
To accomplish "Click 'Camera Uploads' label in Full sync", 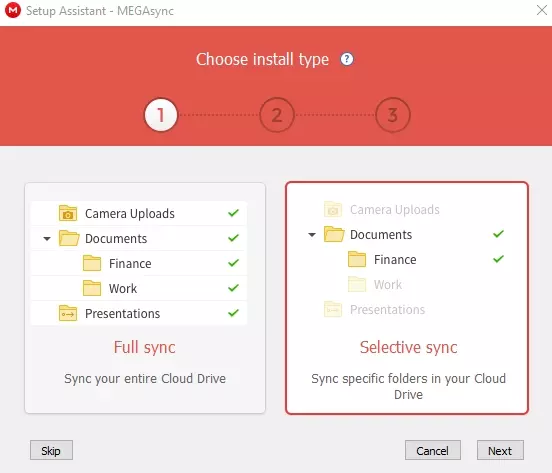I will 130,214.
